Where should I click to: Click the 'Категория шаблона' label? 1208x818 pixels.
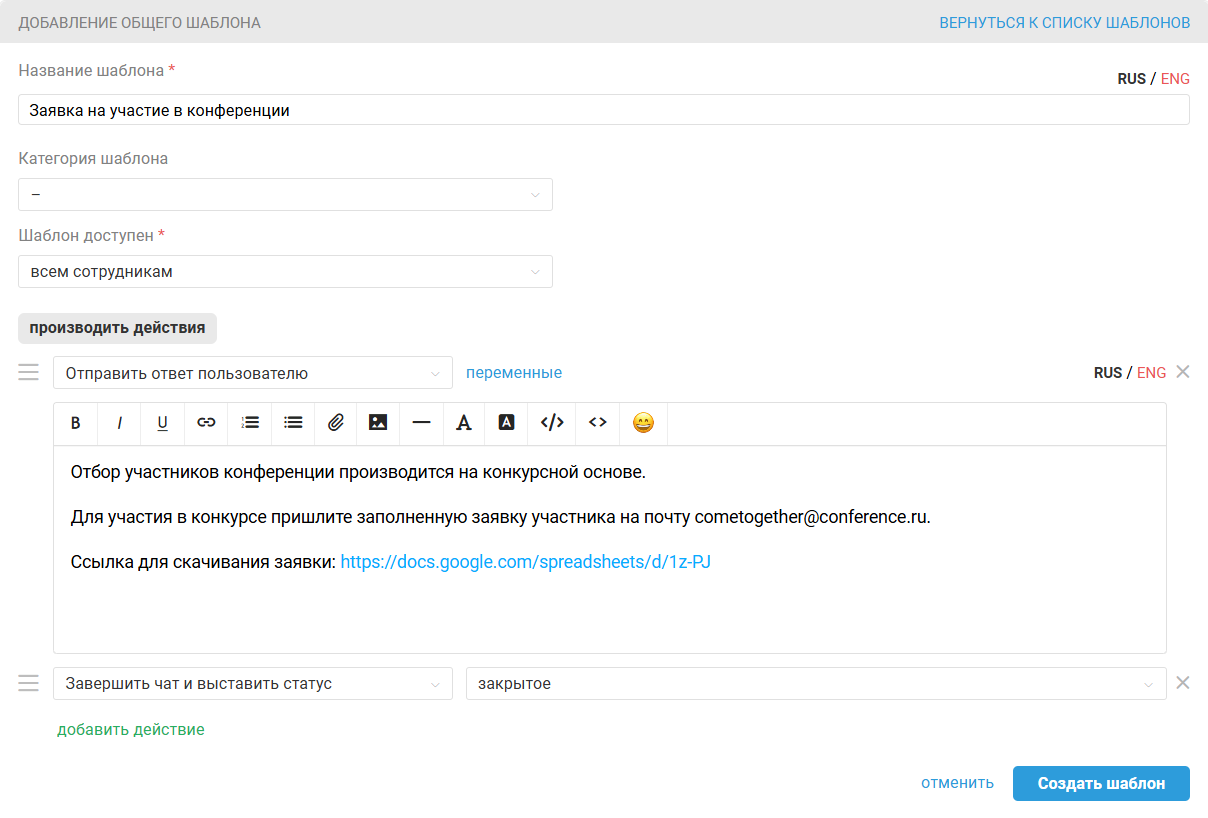coord(93,158)
